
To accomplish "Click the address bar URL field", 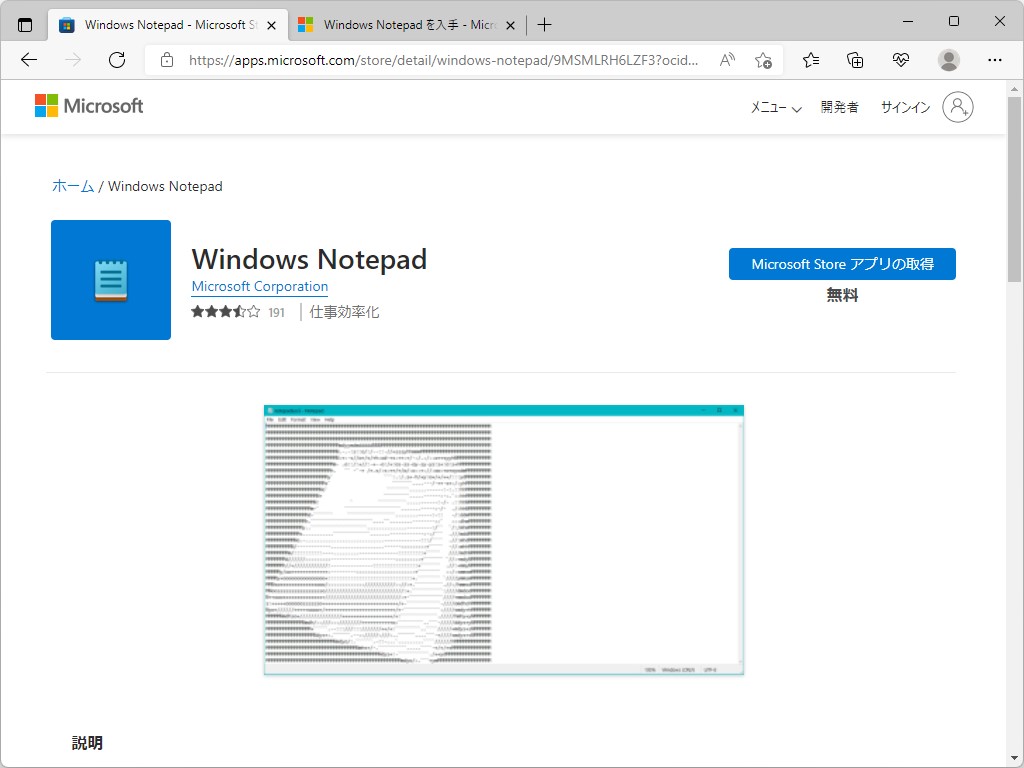I will (443, 60).
